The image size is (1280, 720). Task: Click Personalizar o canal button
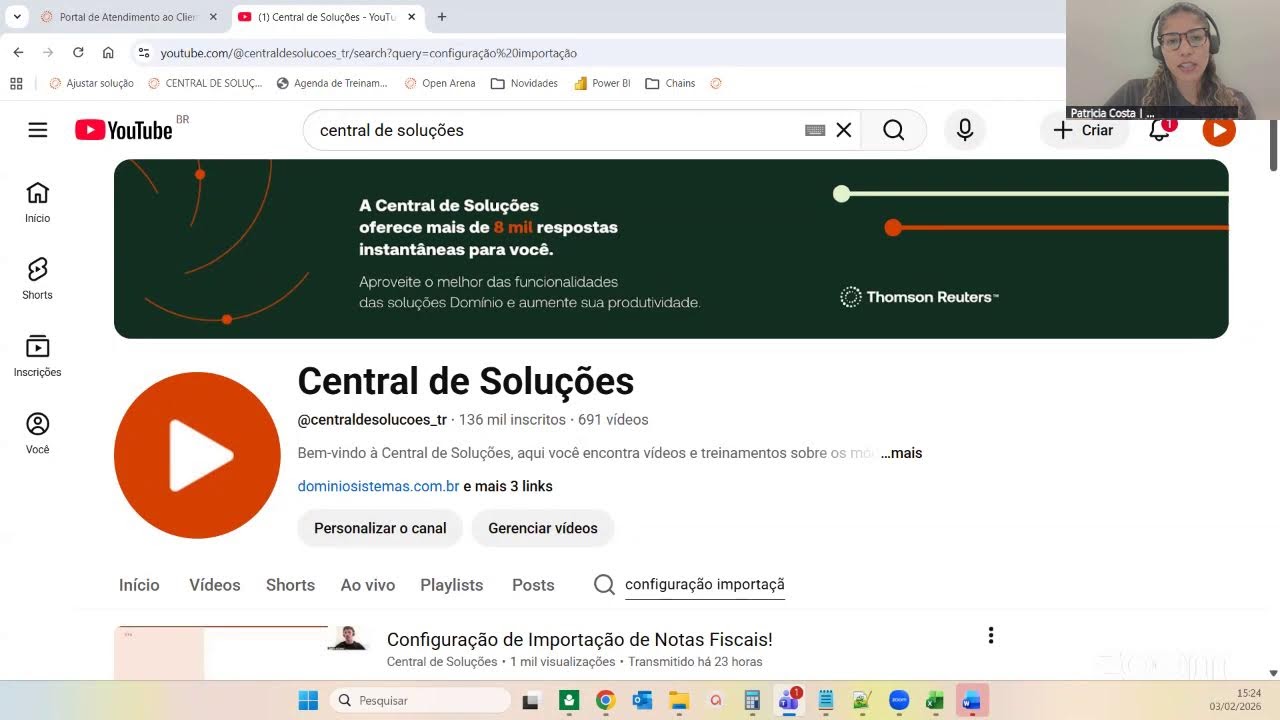[380, 528]
